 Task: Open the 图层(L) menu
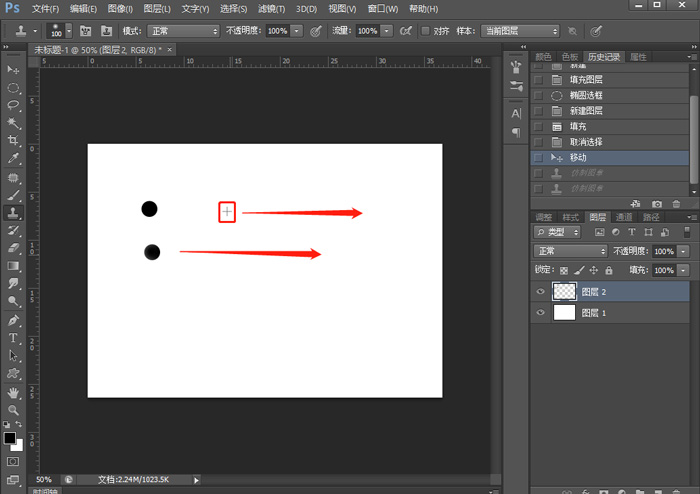tap(157, 9)
